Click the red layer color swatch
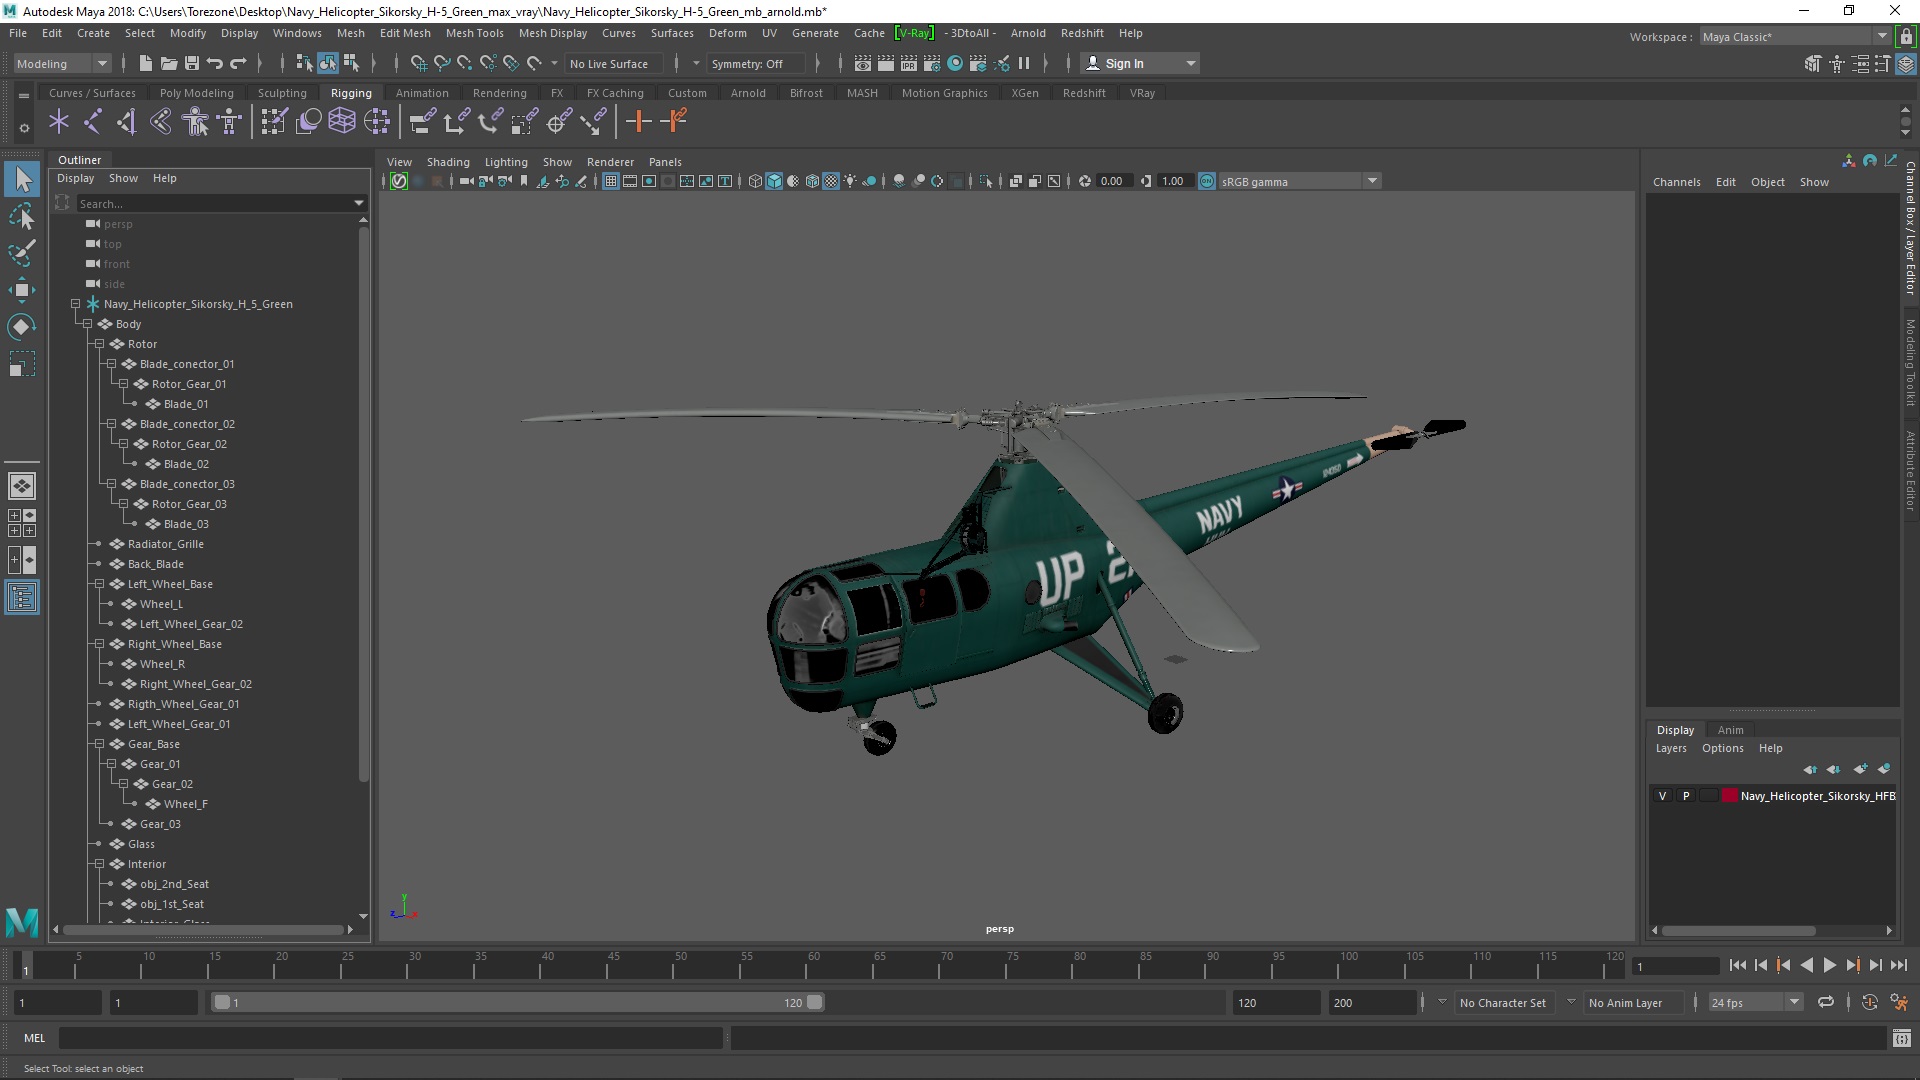The image size is (1920, 1080). coord(1730,796)
